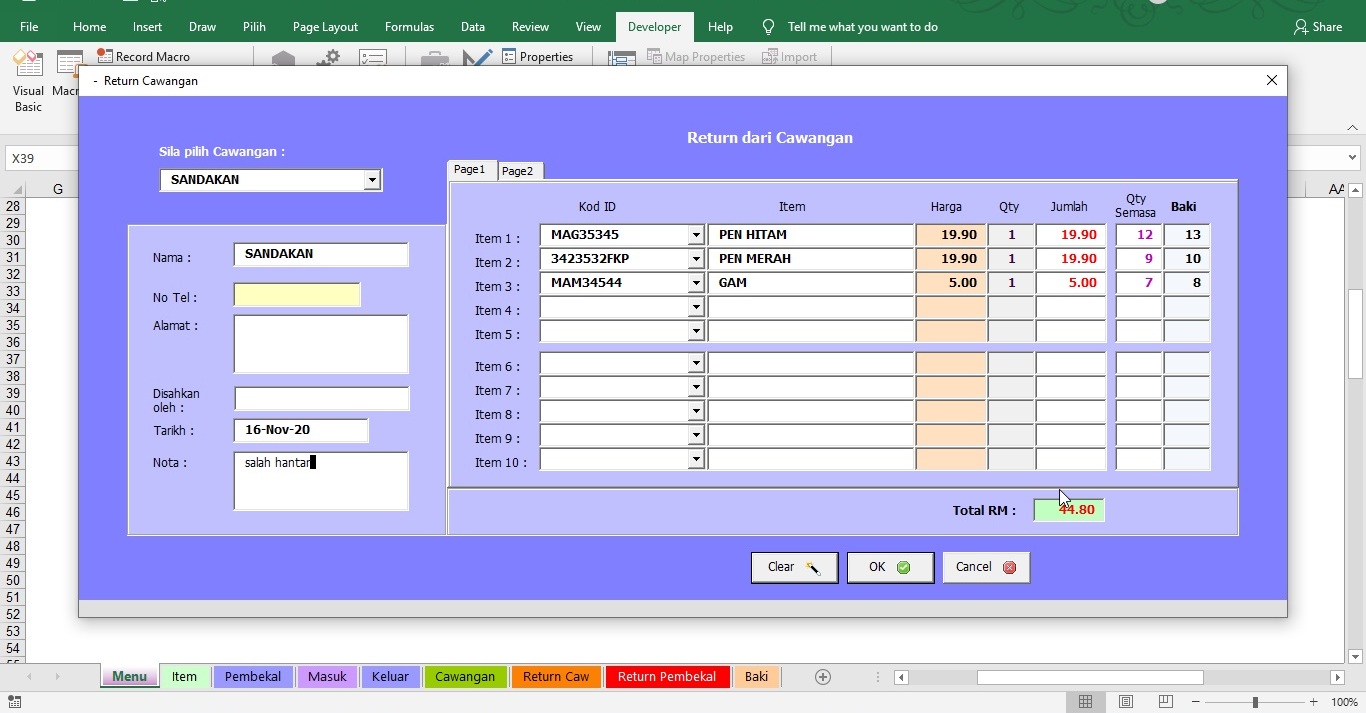Image resolution: width=1366 pixels, height=713 pixels.
Task: Click the zoom slider handle
Action: pyautogui.click(x=1255, y=702)
